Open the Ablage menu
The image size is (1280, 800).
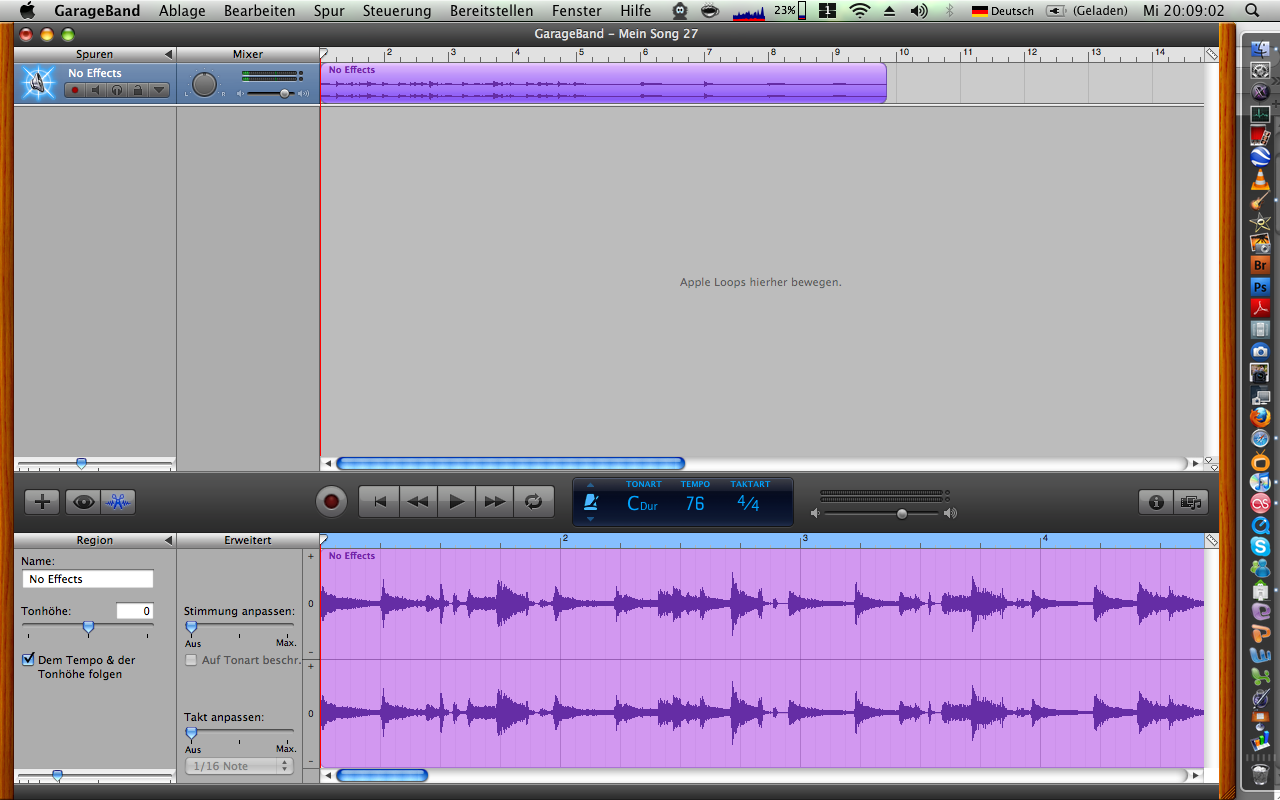pyautogui.click(x=182, y=11)
